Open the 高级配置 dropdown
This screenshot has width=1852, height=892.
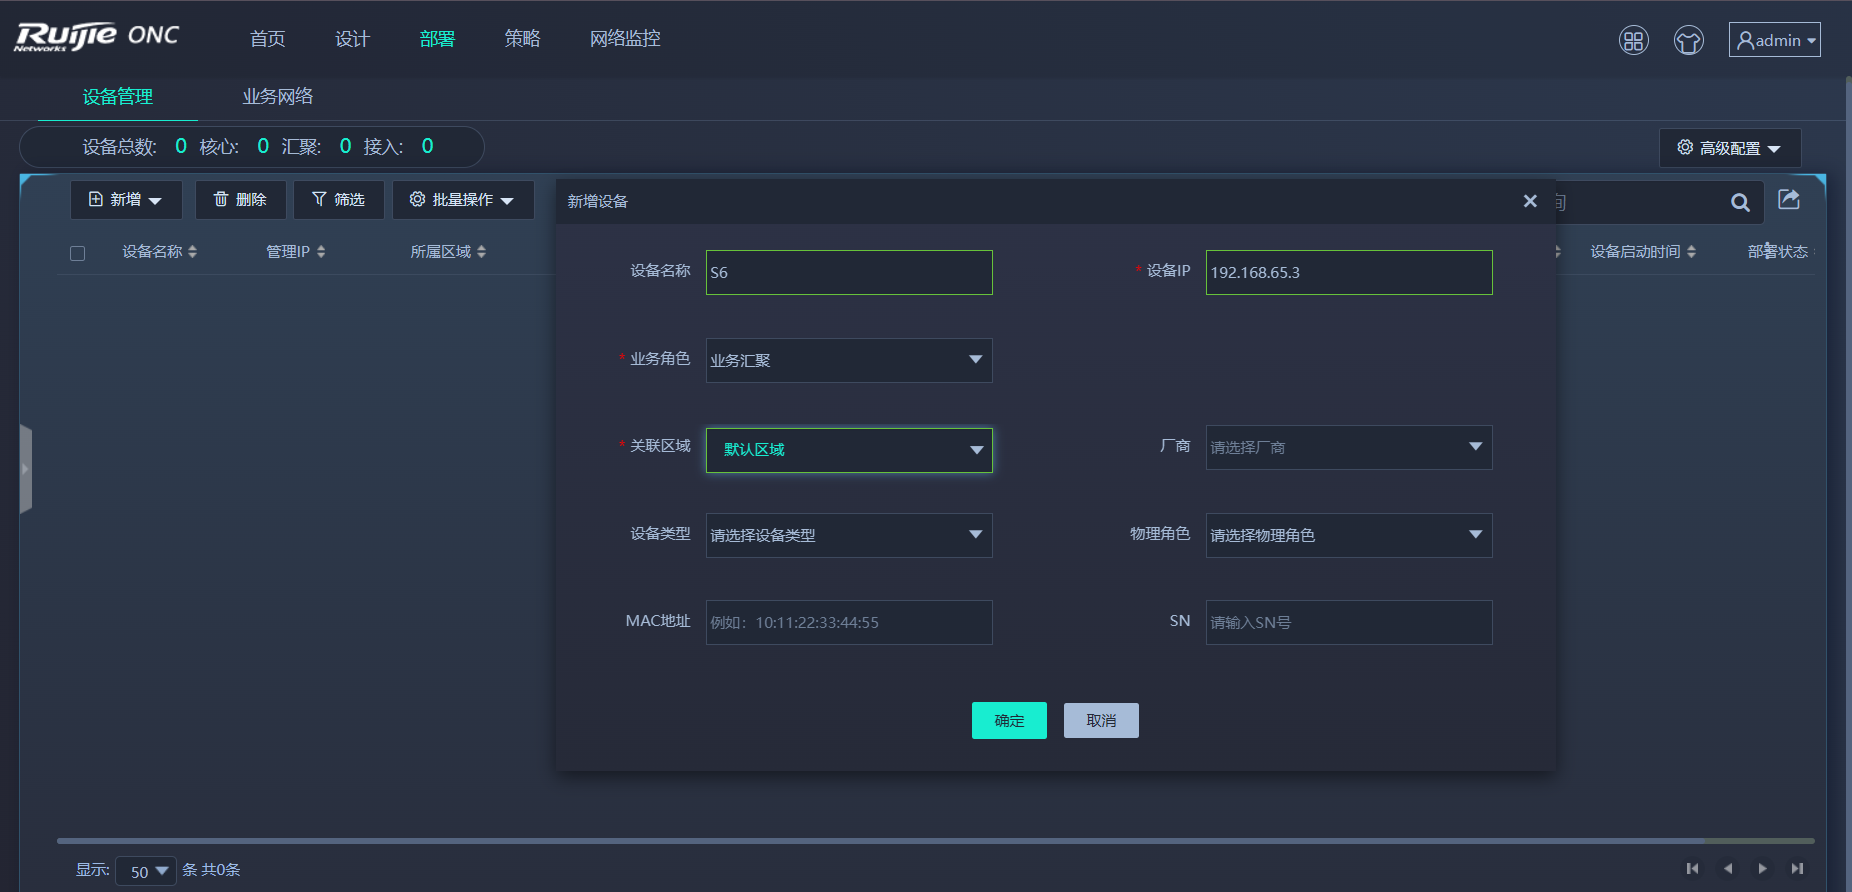click(x=1730, y=148)
